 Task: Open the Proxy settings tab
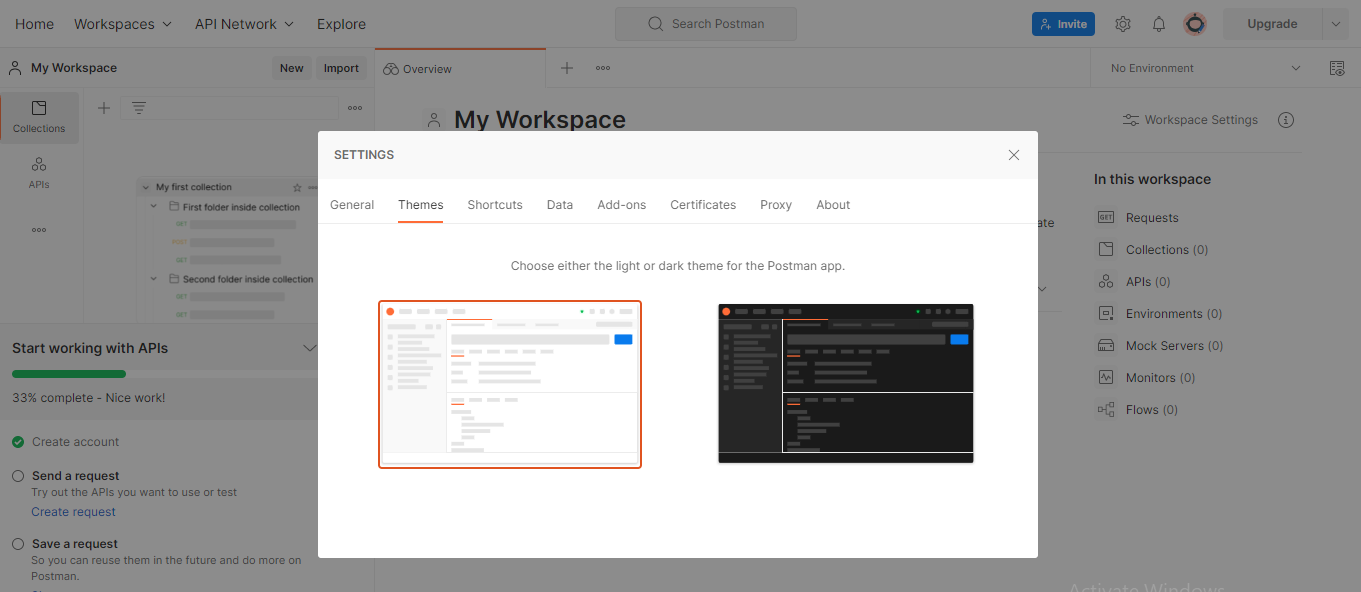[x=776, y=205]
